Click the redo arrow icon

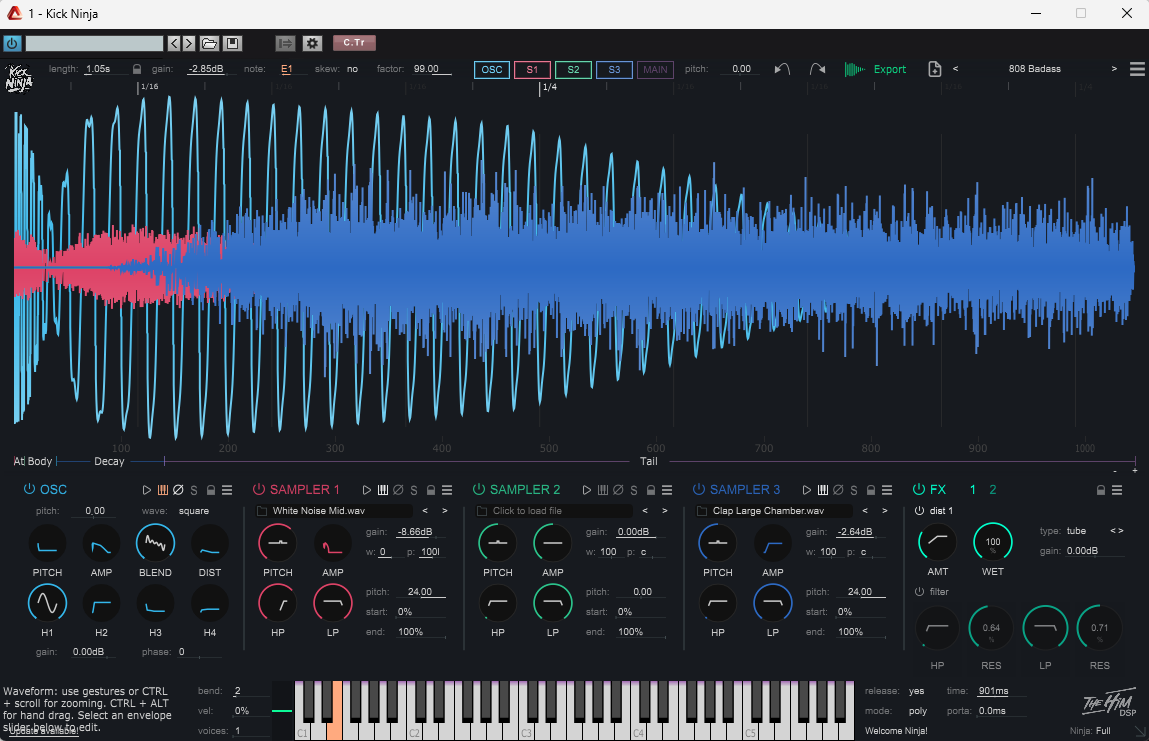817,69
